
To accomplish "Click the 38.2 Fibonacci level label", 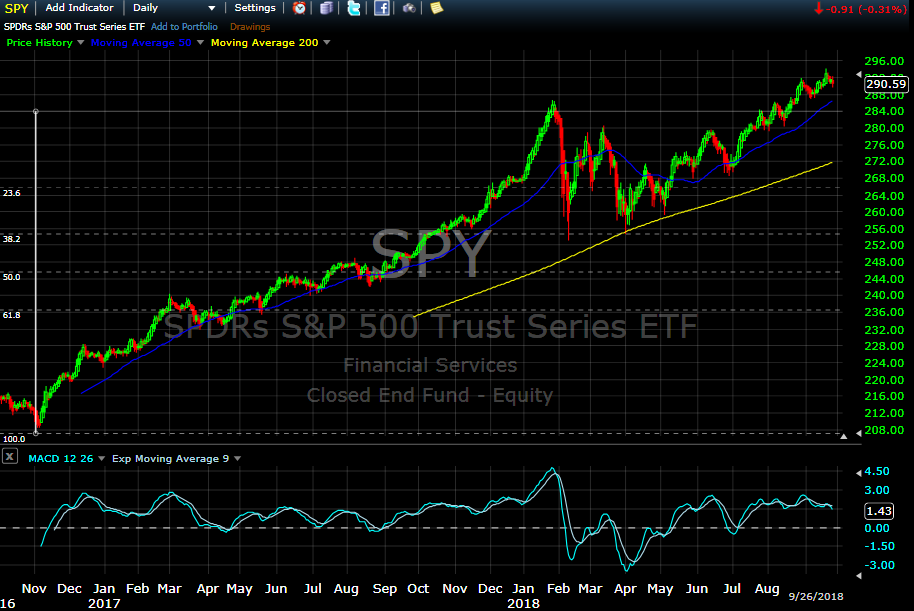I will coord(12,239).
